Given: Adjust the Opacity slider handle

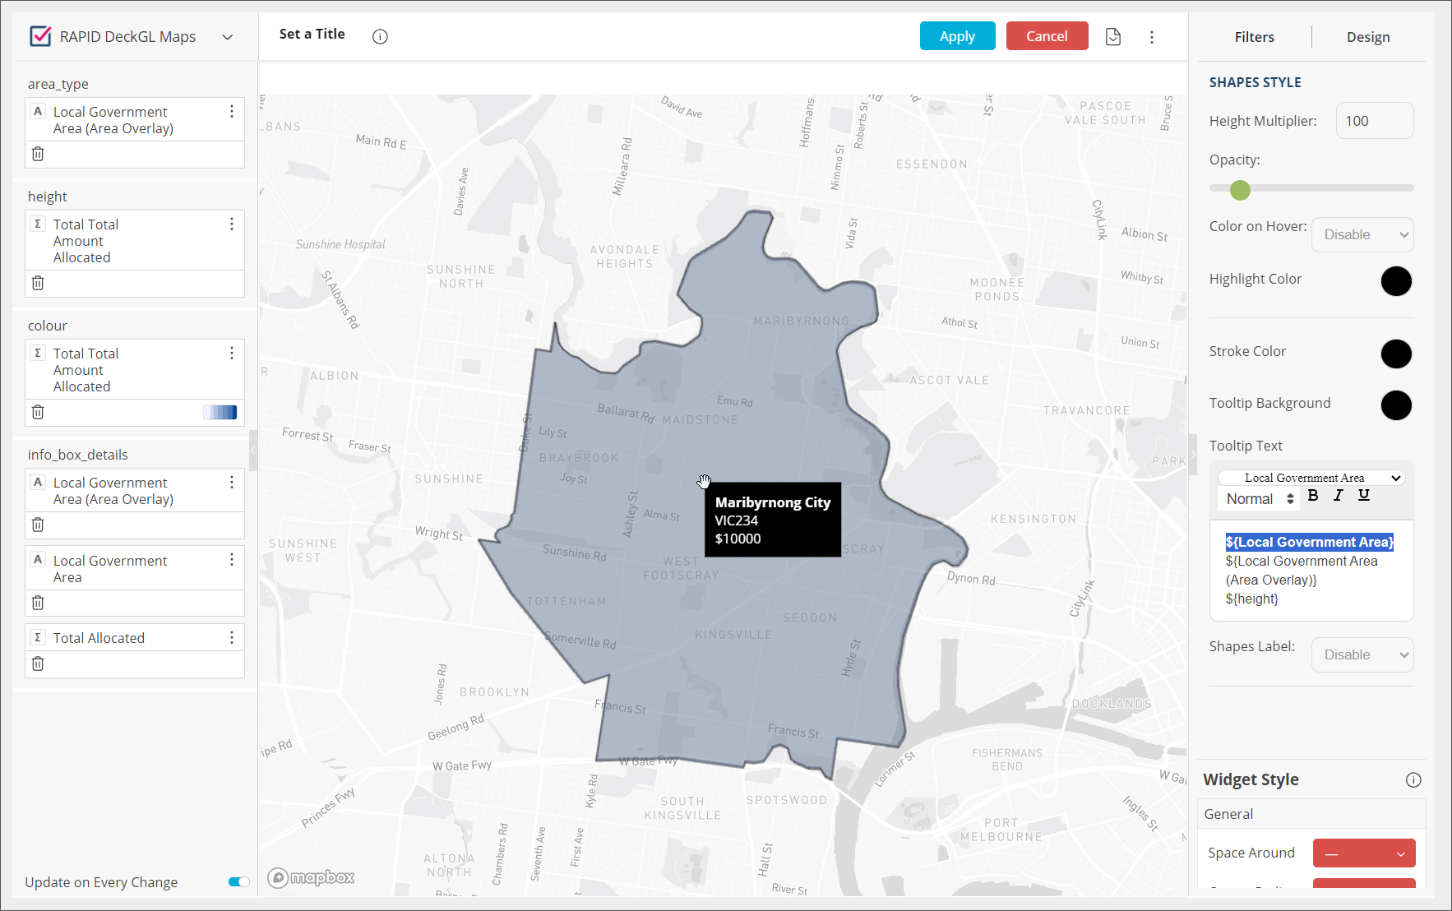Looking at the screenshot, I should [1240, 190].
